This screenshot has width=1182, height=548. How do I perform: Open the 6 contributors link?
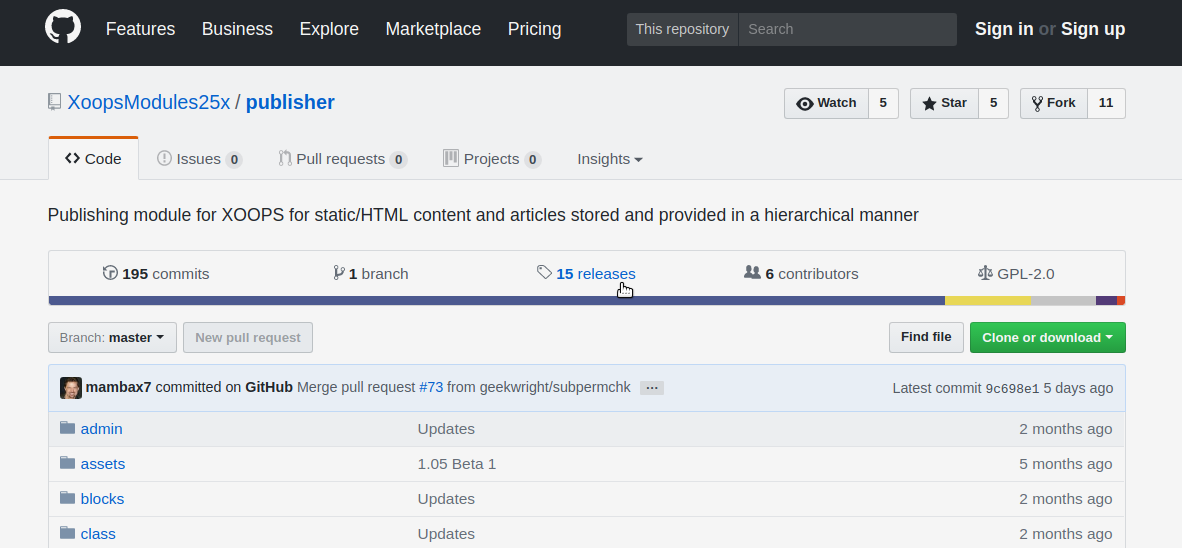tap(801, 274)
